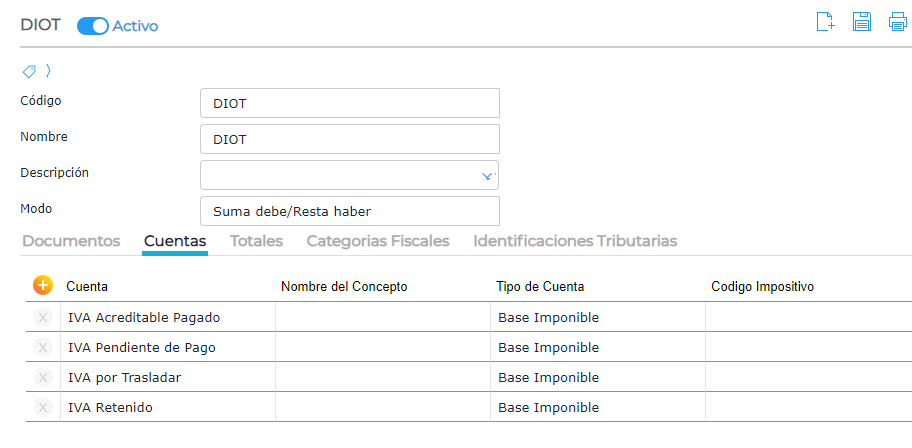This screenshot has width=912, height=448.
Task: Expand the Descripción dropdown arrow
Action: 487,175
